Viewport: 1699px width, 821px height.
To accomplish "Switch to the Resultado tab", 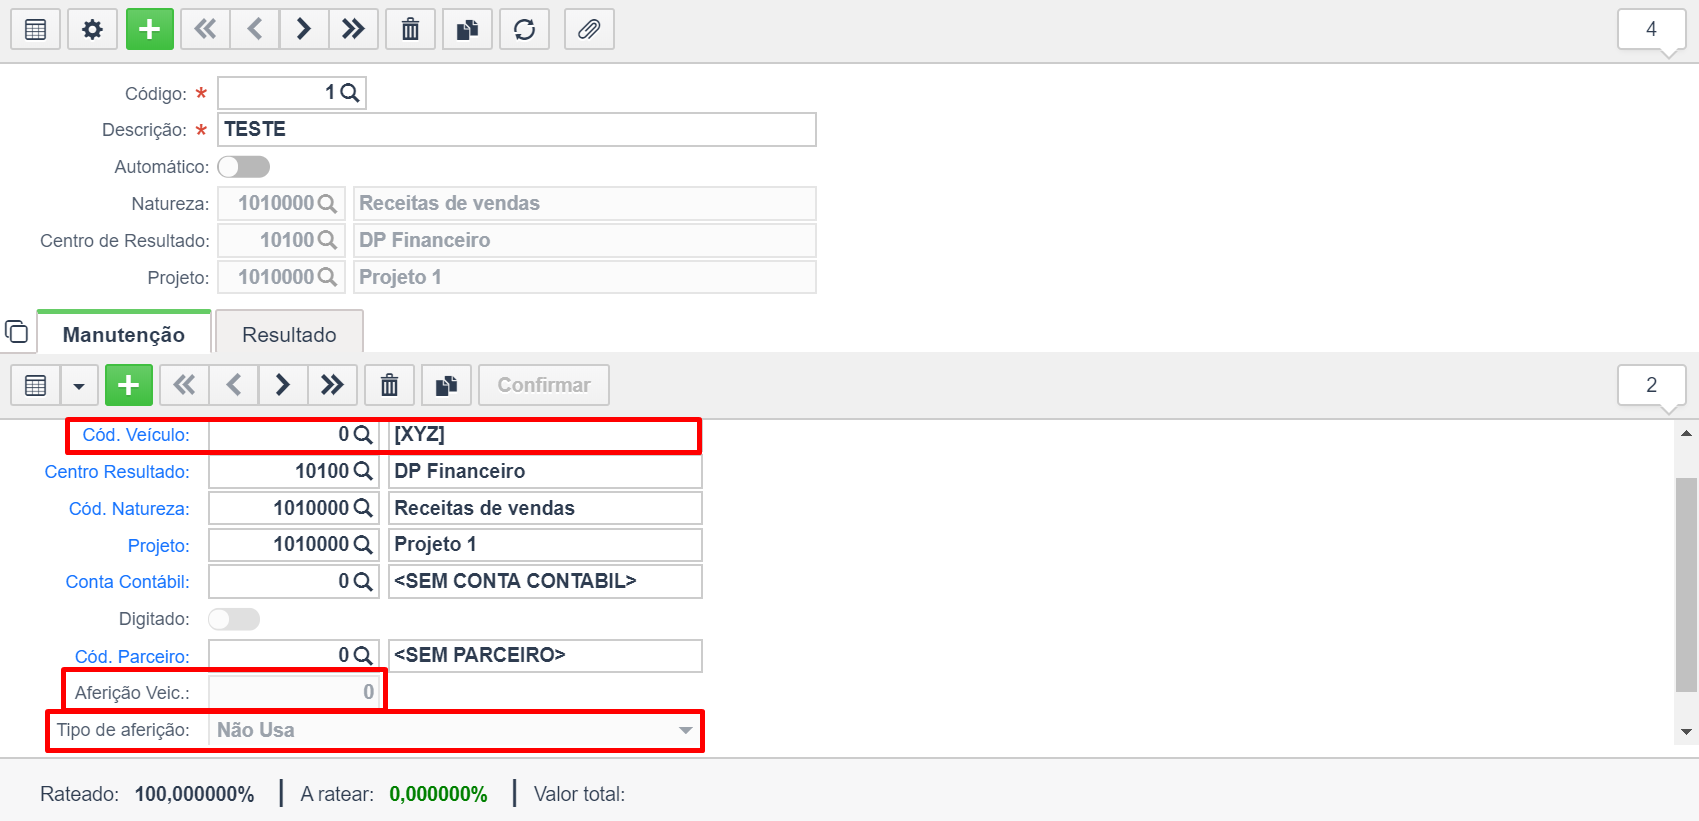I will (x=289, y=334).
